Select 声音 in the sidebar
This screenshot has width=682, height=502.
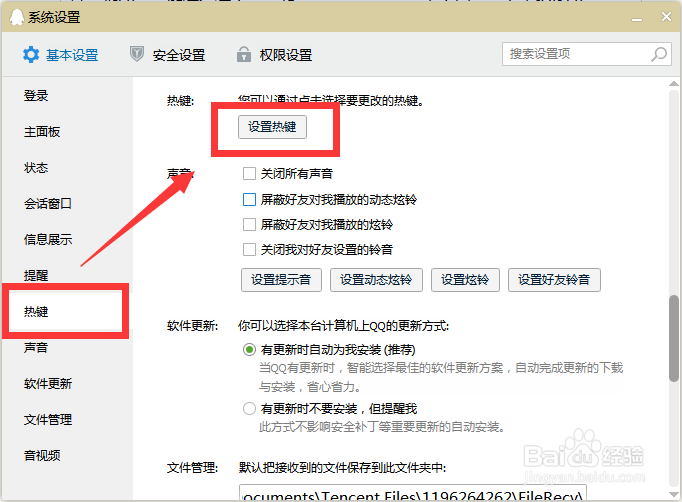(x=36, y=348)
